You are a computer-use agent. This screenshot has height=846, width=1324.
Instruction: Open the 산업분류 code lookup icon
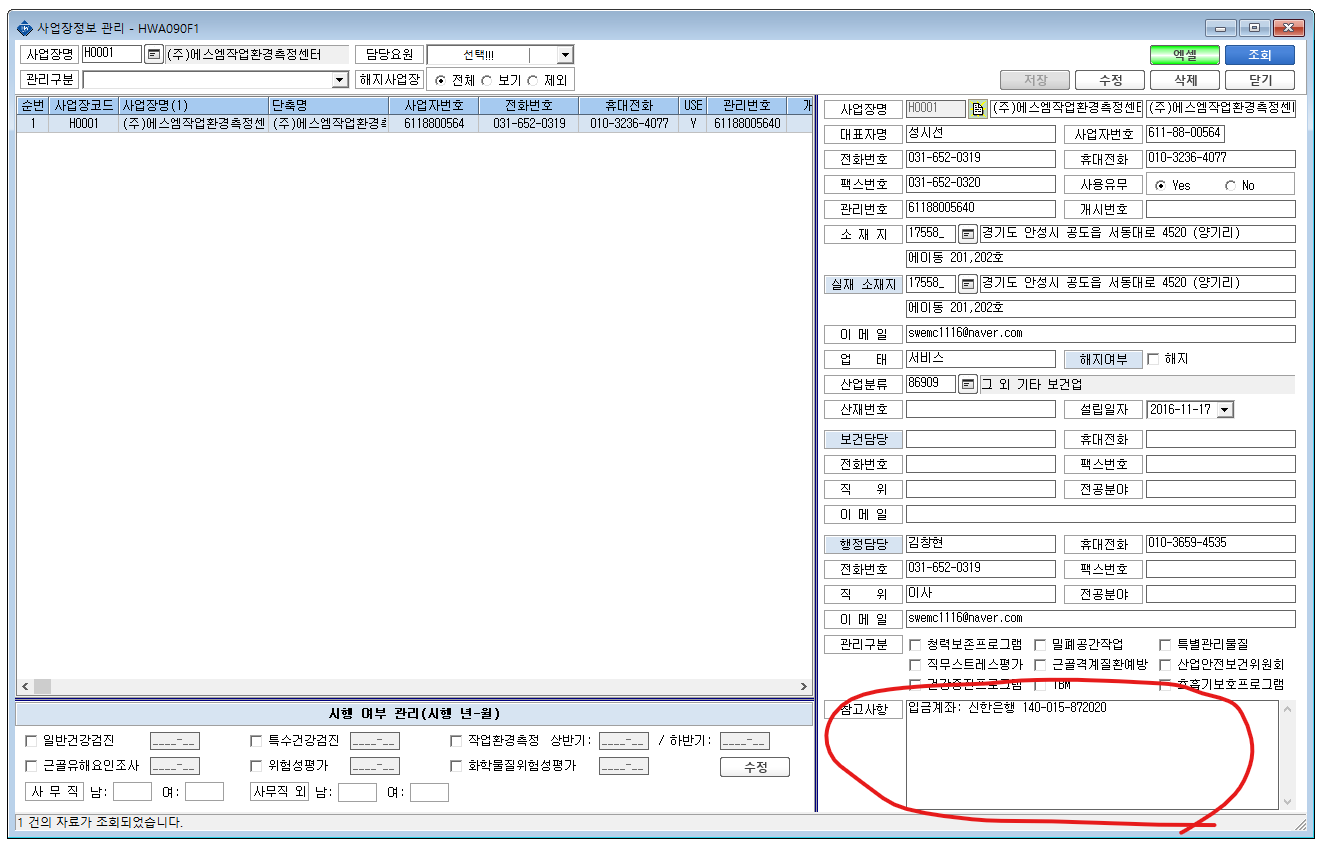(968, 384)
